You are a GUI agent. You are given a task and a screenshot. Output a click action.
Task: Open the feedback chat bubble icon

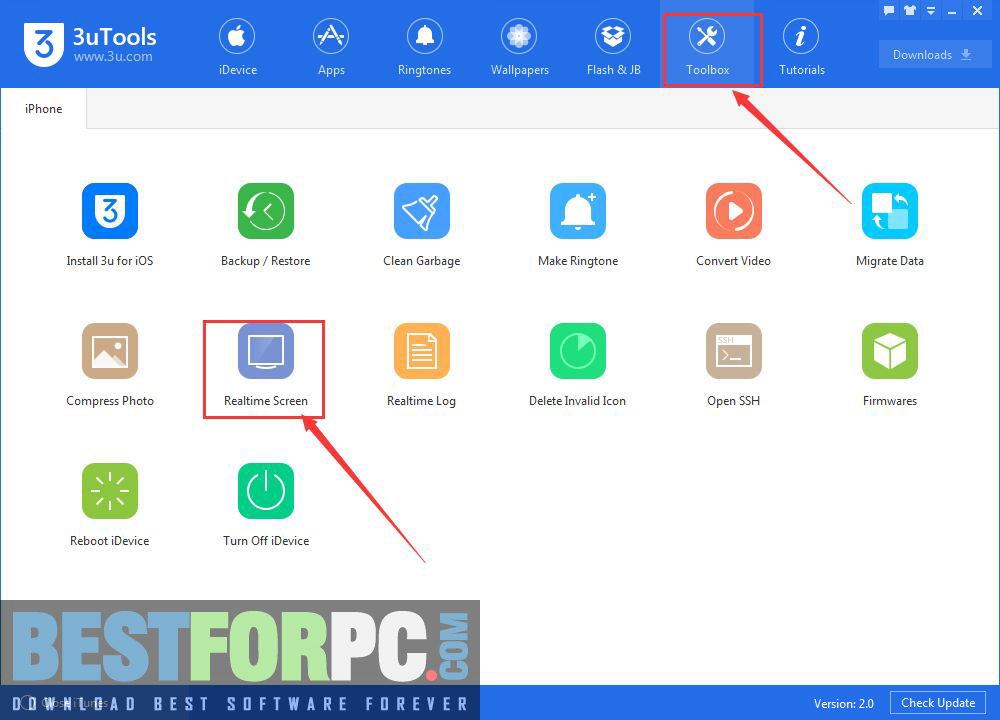[889, 10]
